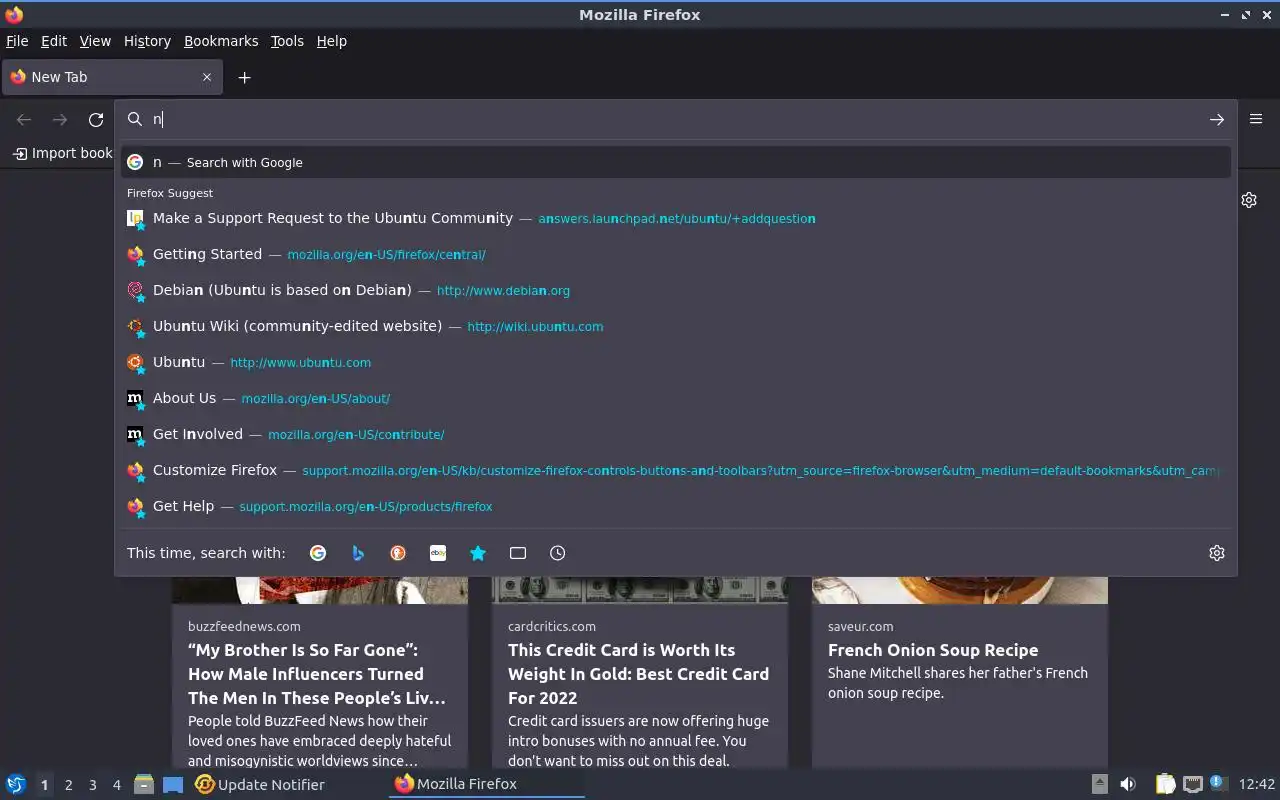Open search settings gear in dropdown
The width and height of the screenshot is (1280, 800).
(x=1217, y=553)
